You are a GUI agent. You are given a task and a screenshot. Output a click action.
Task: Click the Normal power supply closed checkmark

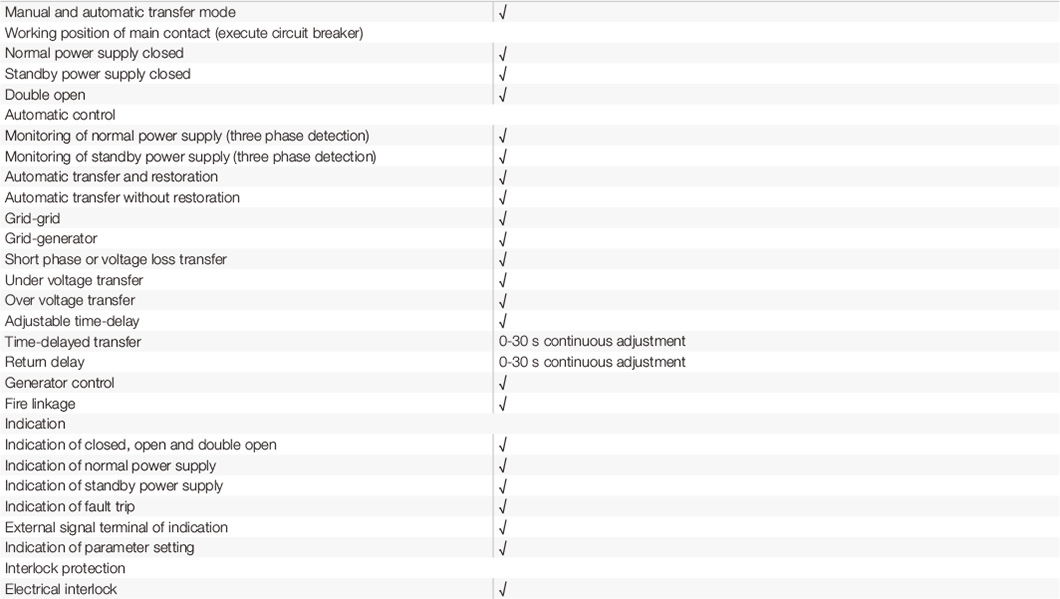tap(503, 54)
